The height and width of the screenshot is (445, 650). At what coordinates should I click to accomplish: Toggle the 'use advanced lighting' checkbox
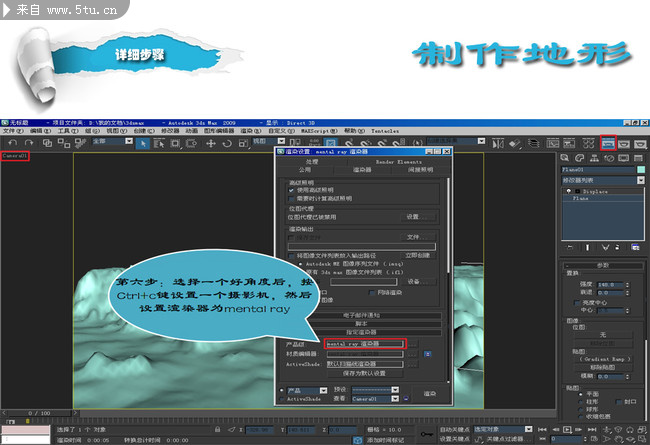(x=291, y=190)
